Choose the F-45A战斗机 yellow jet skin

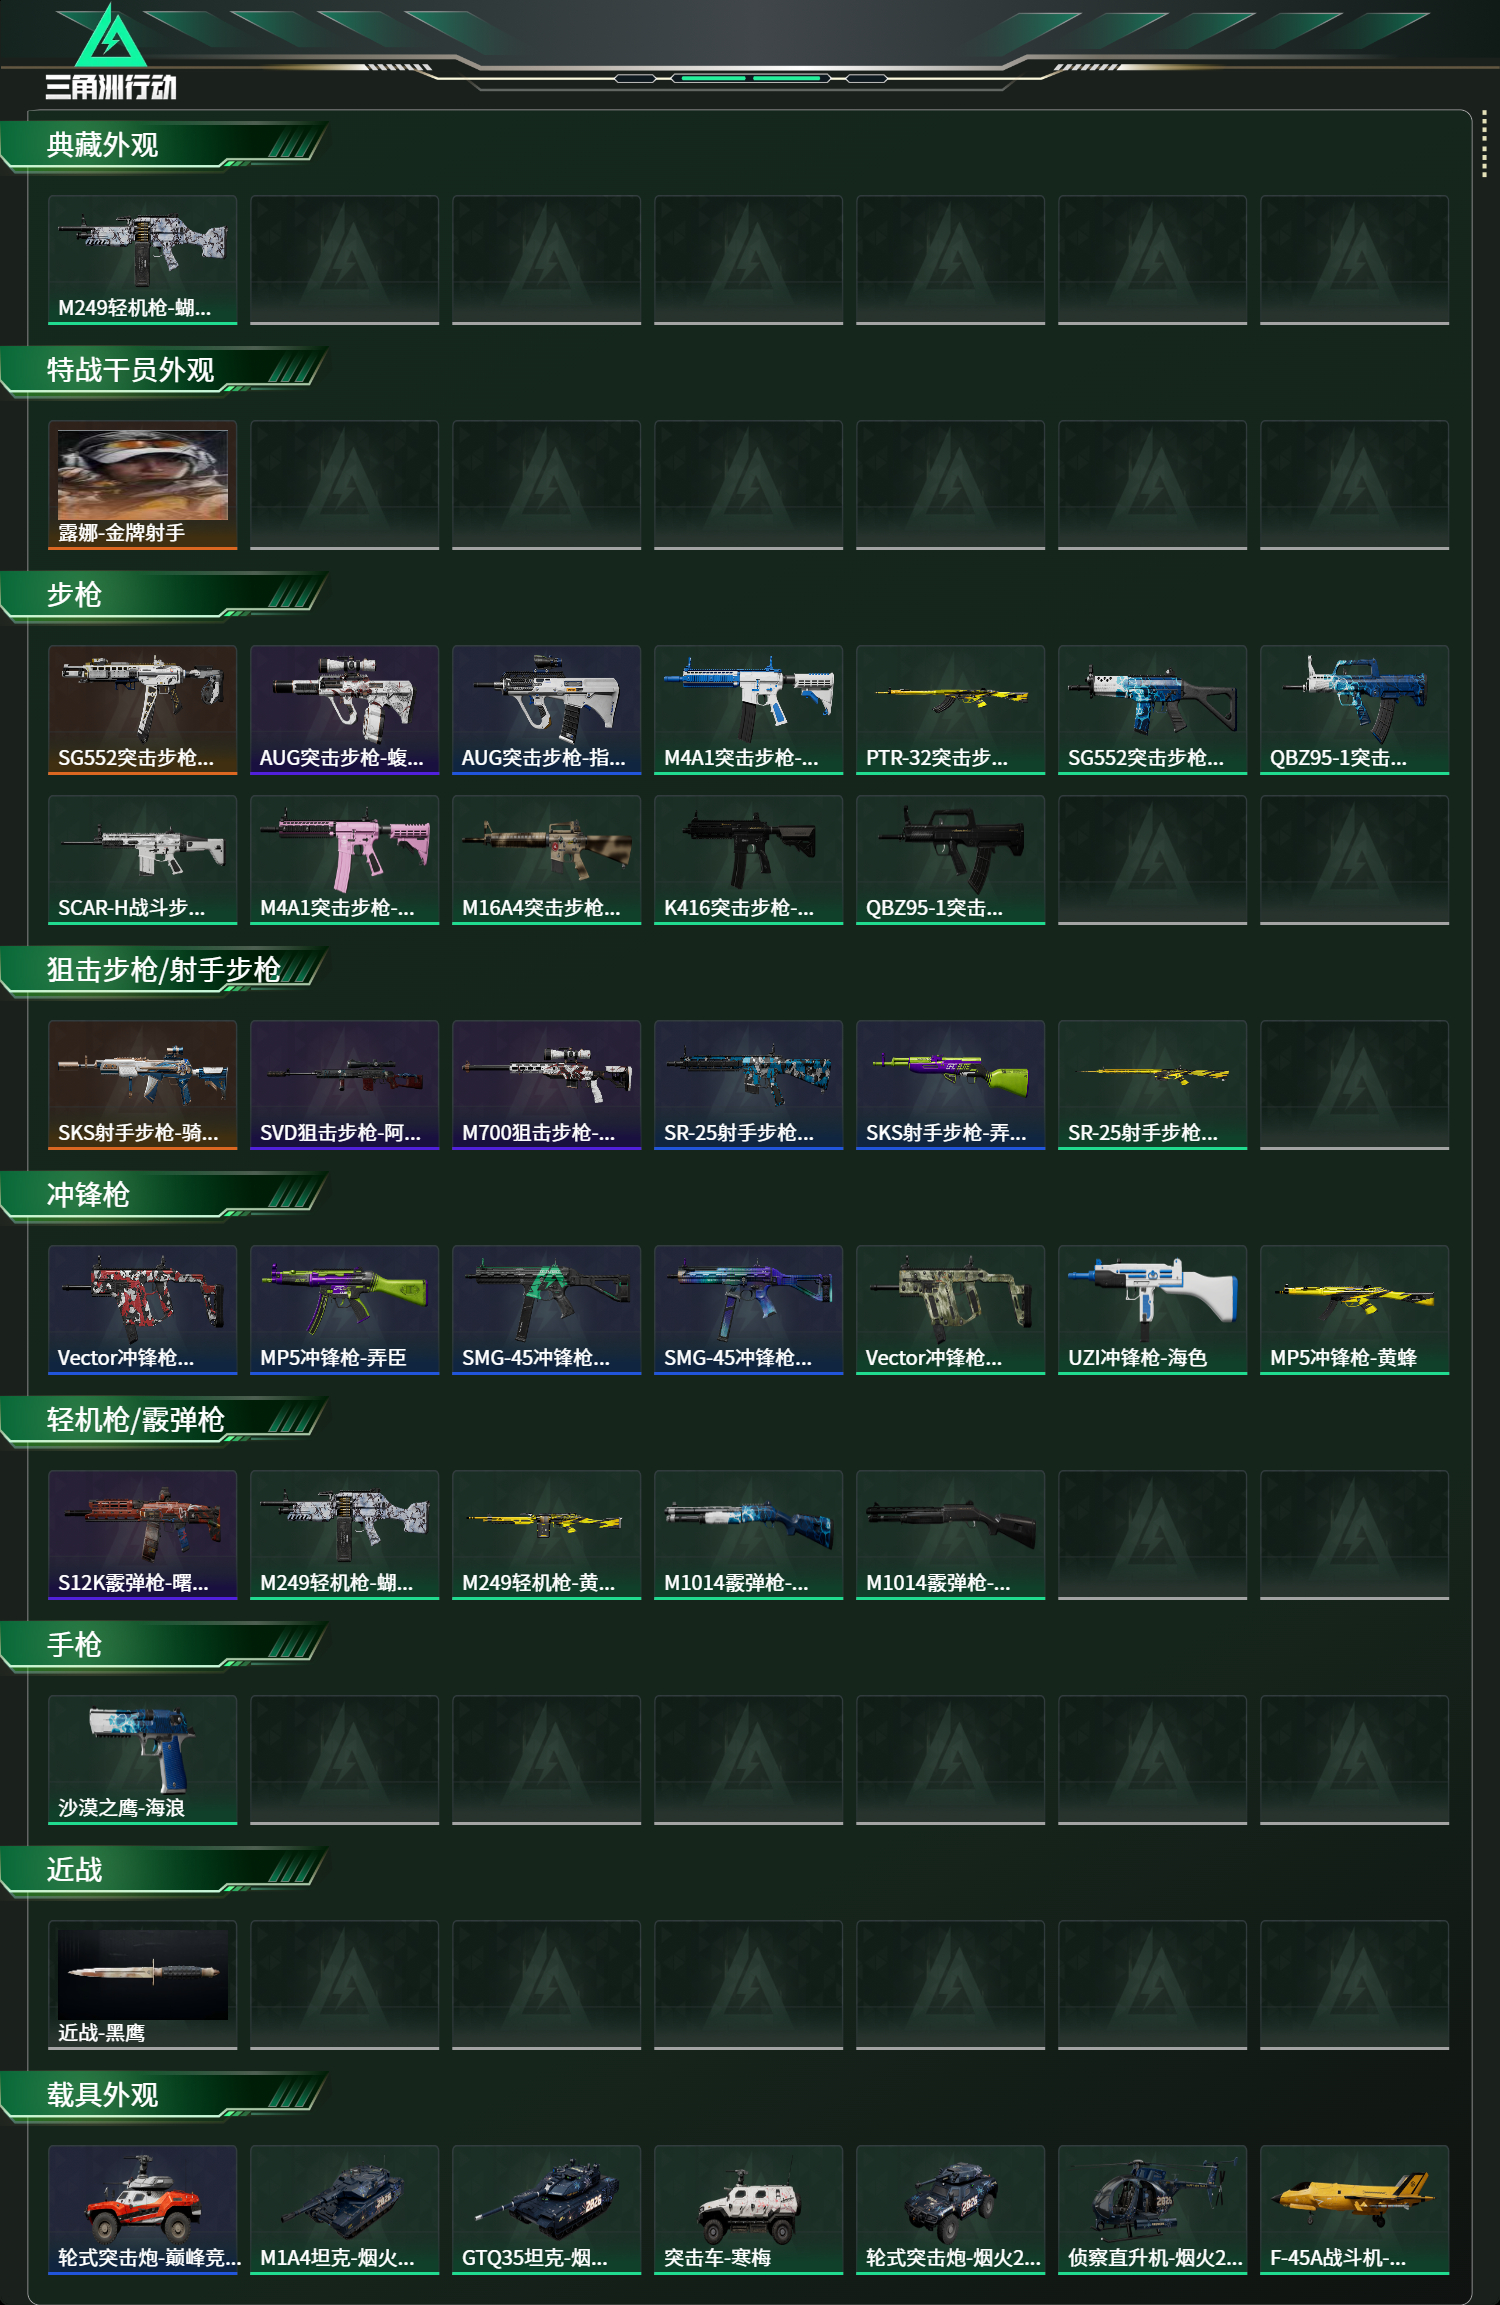coord(1354,2210)
